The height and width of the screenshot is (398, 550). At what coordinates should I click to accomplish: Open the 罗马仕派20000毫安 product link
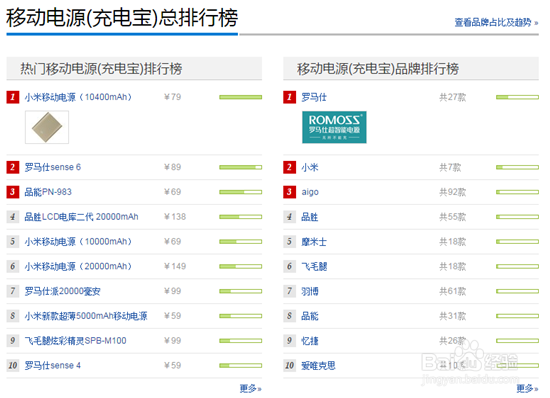click(x=62, y=291)
